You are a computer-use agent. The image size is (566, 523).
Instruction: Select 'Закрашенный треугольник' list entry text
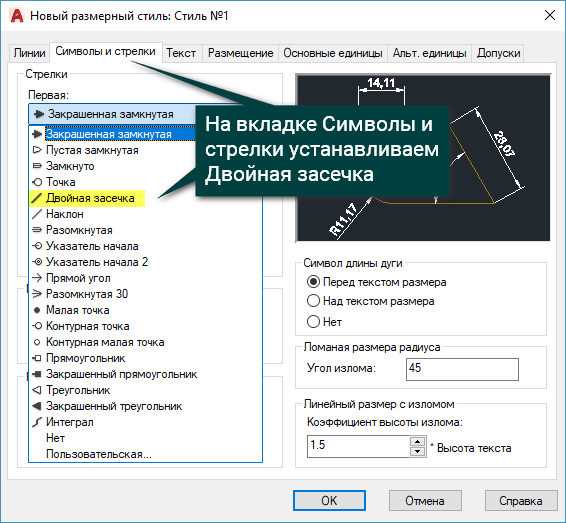[114, 406]
